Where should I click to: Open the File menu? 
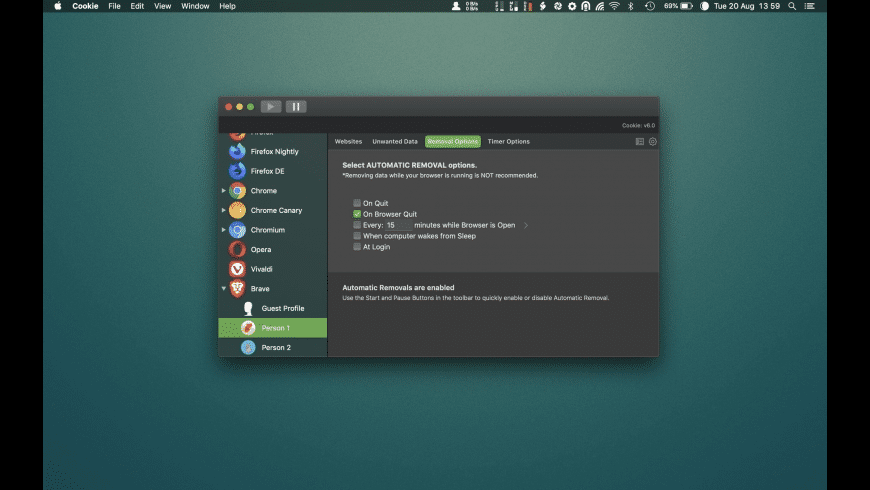coord(114,6)
